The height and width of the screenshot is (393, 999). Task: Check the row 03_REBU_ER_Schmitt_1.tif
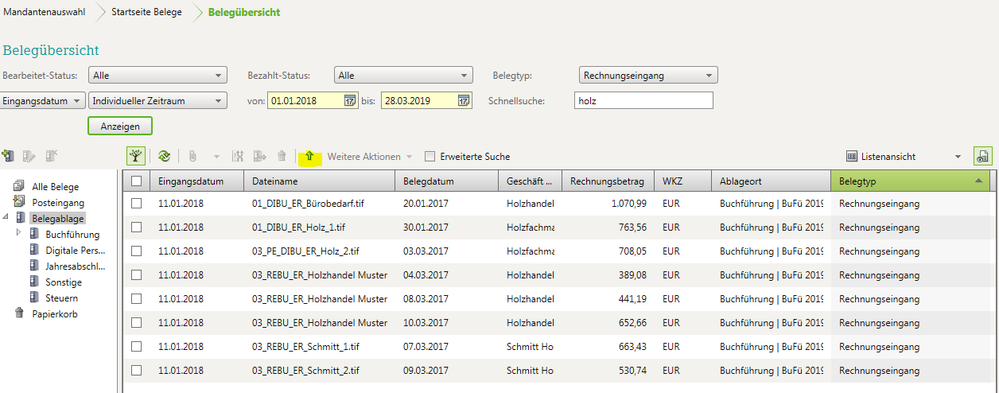(x=136, y=346)
